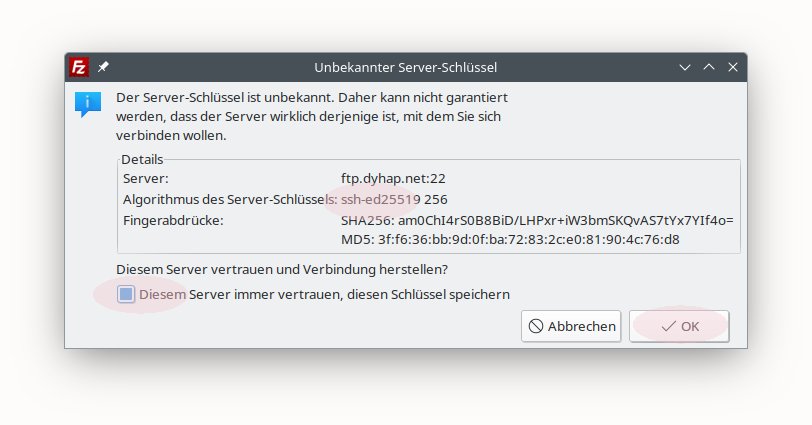Click the Algorithmus des Server-Schlüssels label

(230, 199)
